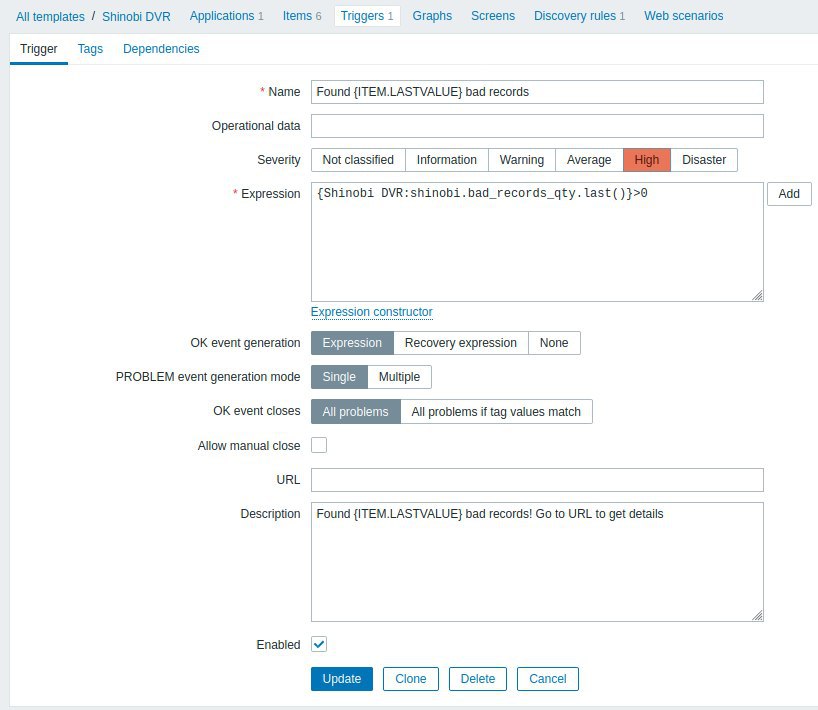Select Multiple PROBLEM event generation mode
Image resolution: width=818 pixels, height=710 pixels.
point(399,377)
